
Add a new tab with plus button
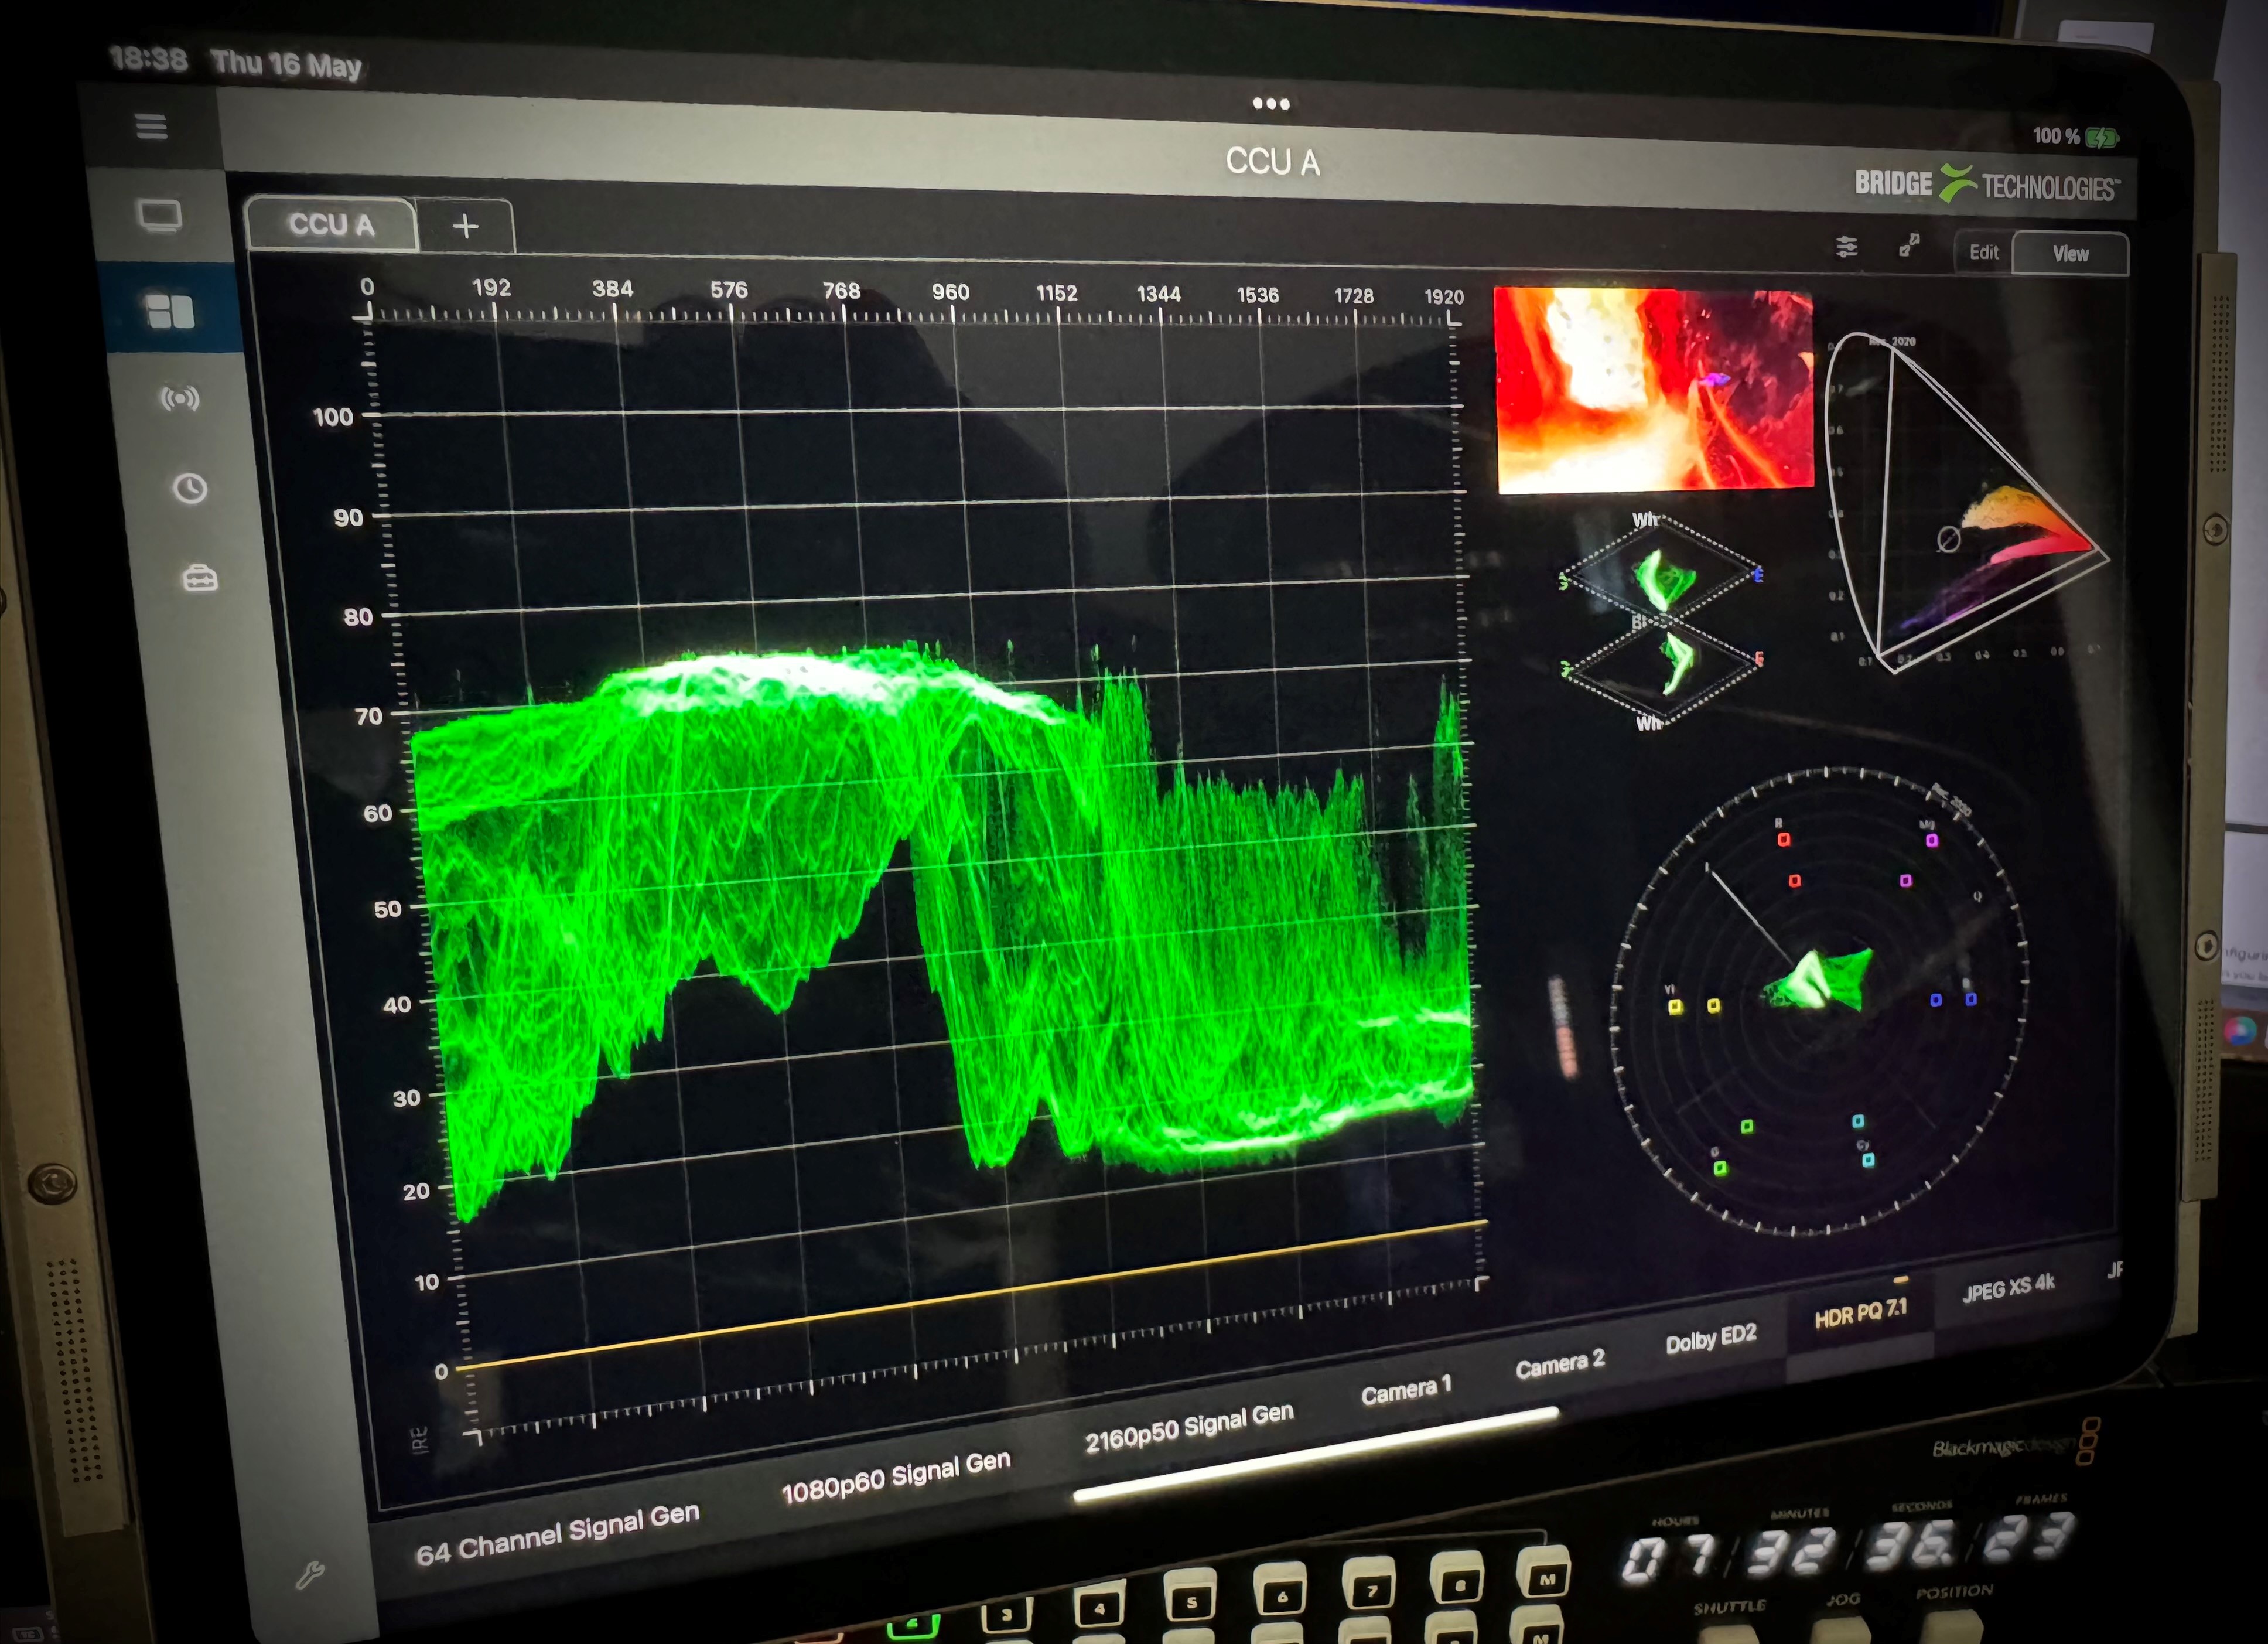click(465, 226)
